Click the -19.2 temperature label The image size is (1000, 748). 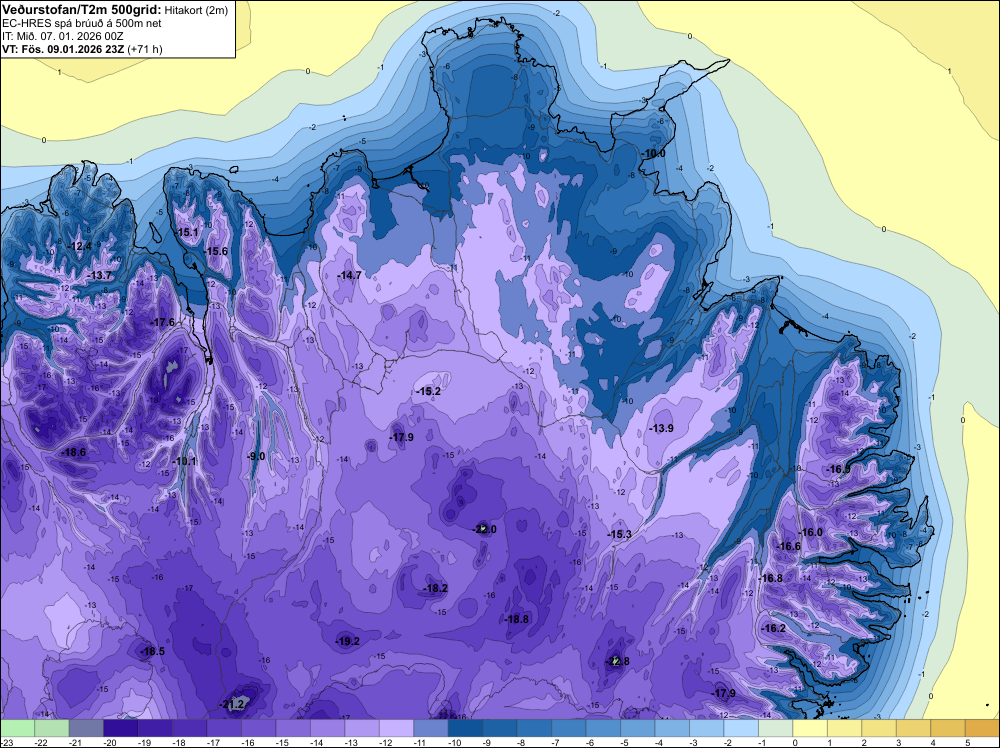(348, 642)
